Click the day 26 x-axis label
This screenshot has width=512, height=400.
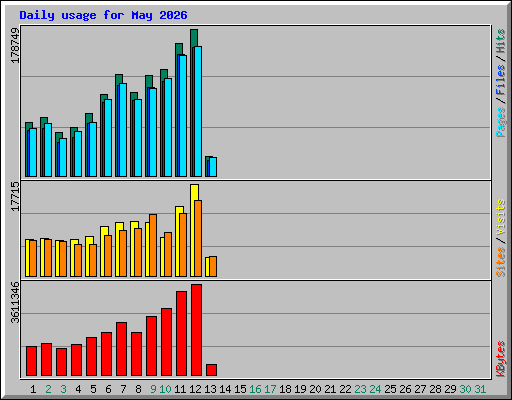[x=405, y=389]
